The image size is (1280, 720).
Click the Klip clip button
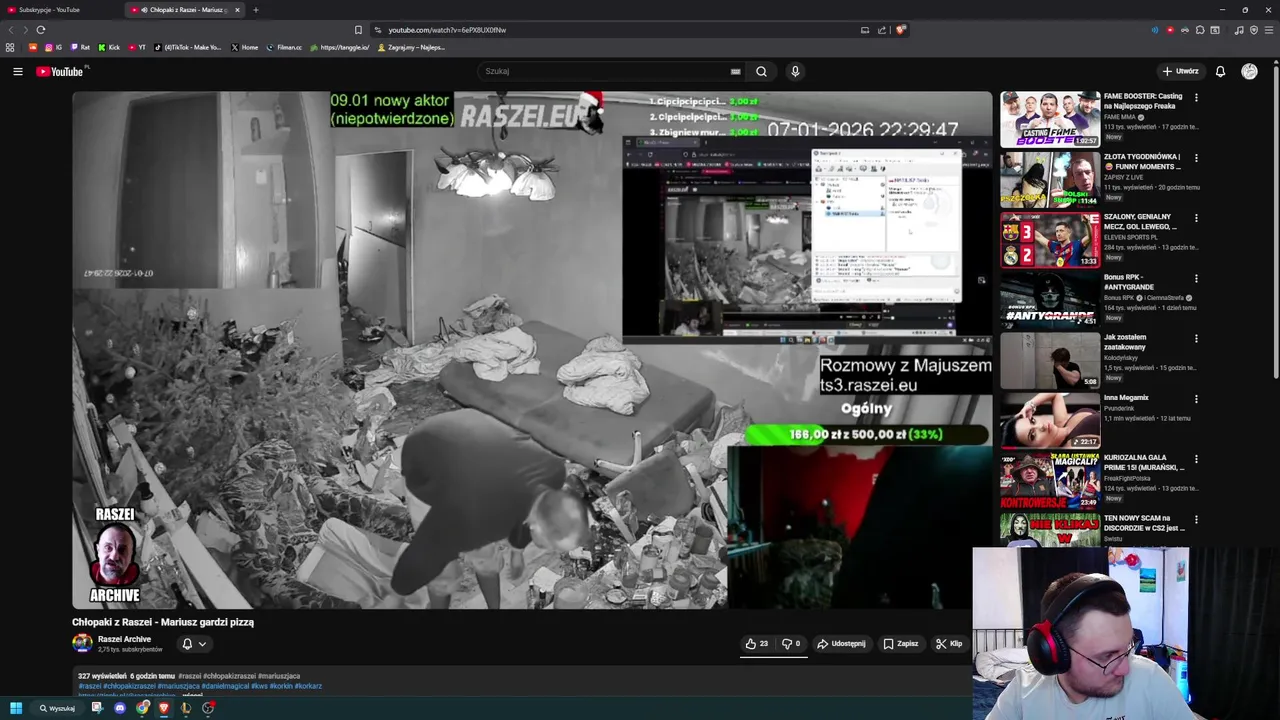tap(948, 644)
